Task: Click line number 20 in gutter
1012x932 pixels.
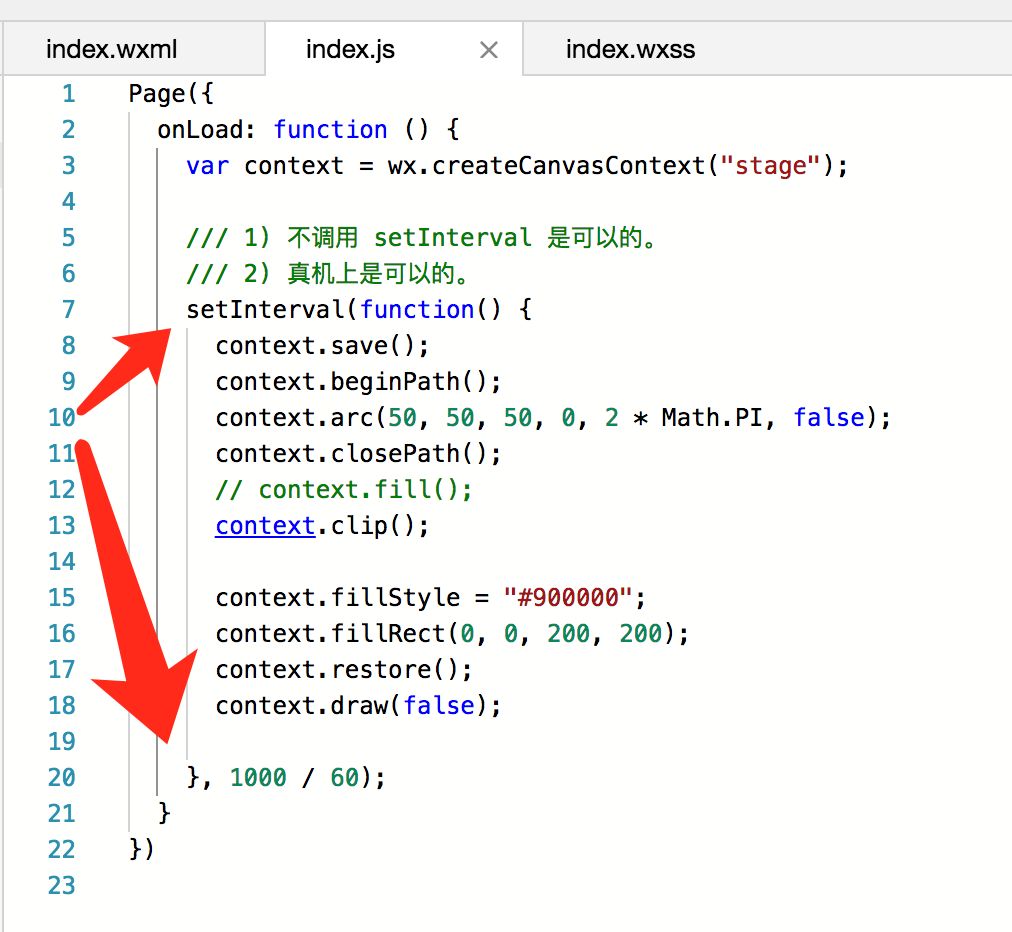Action: 62,777
